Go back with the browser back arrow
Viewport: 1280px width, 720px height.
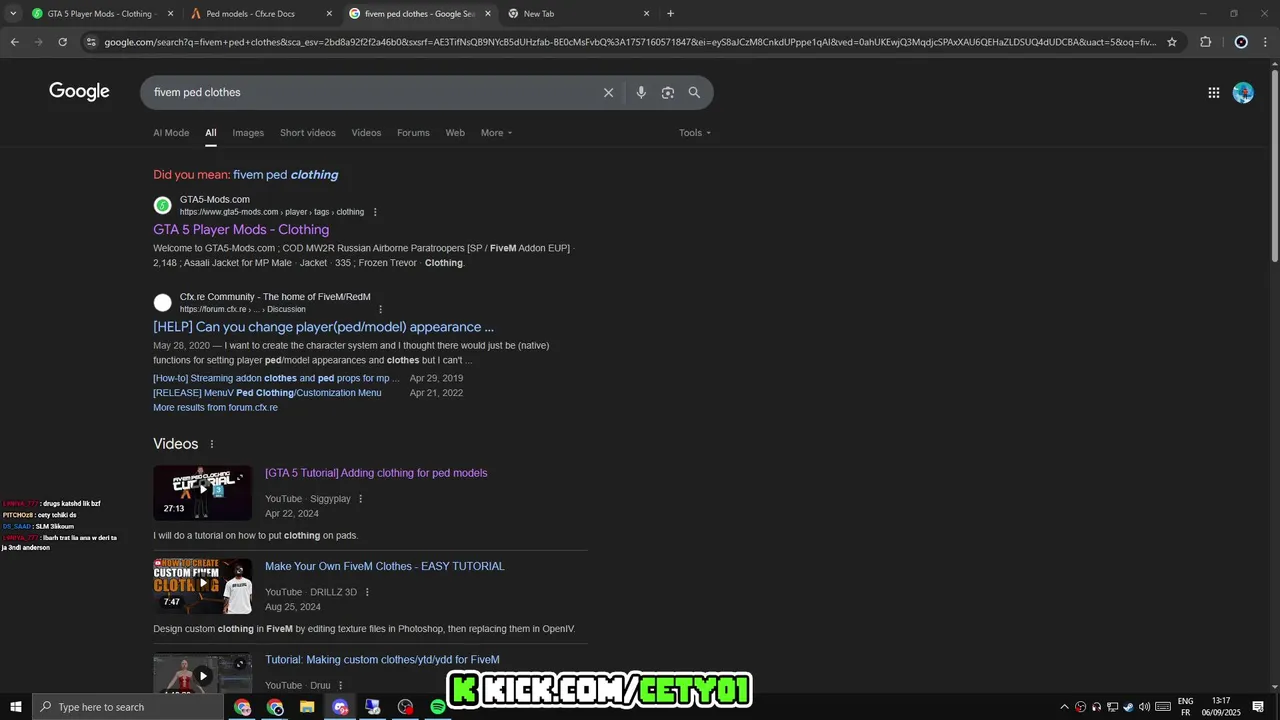14,42
